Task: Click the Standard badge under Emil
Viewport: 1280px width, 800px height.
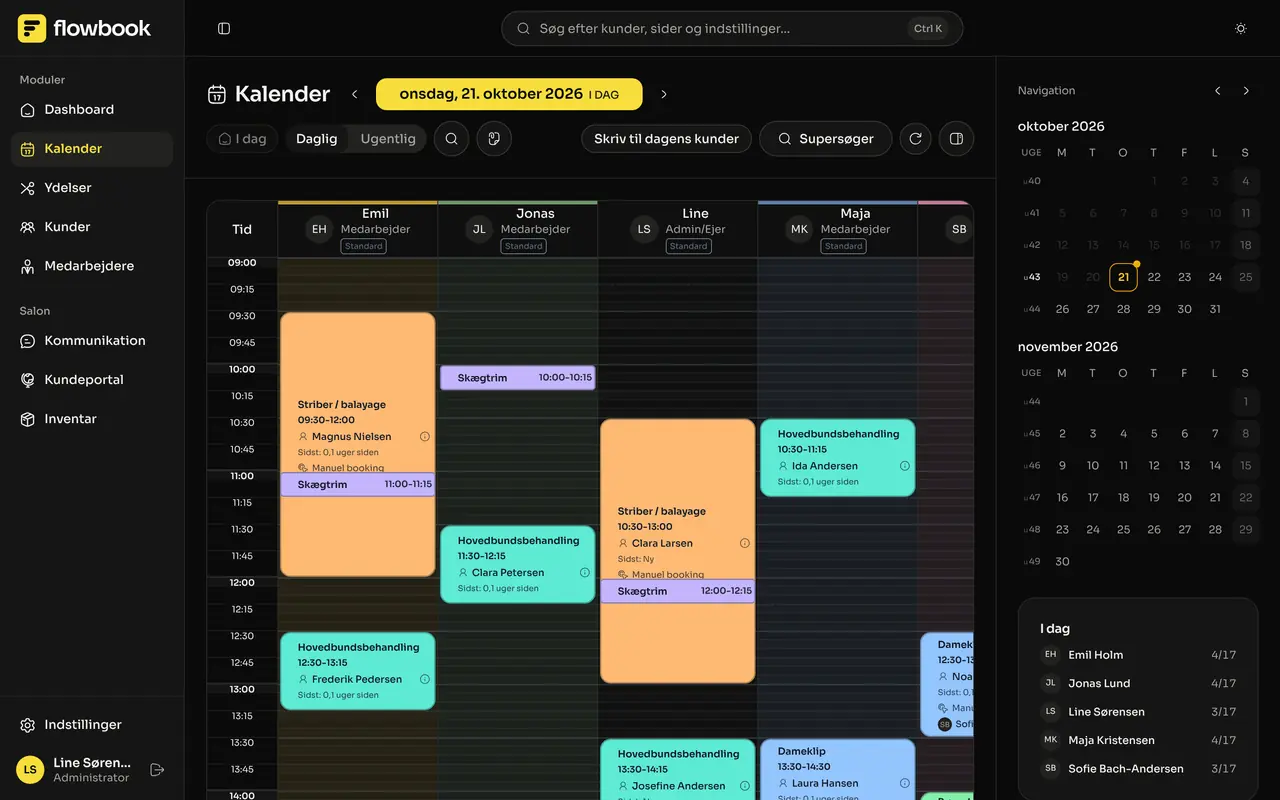Action: [x=364, y=246]
